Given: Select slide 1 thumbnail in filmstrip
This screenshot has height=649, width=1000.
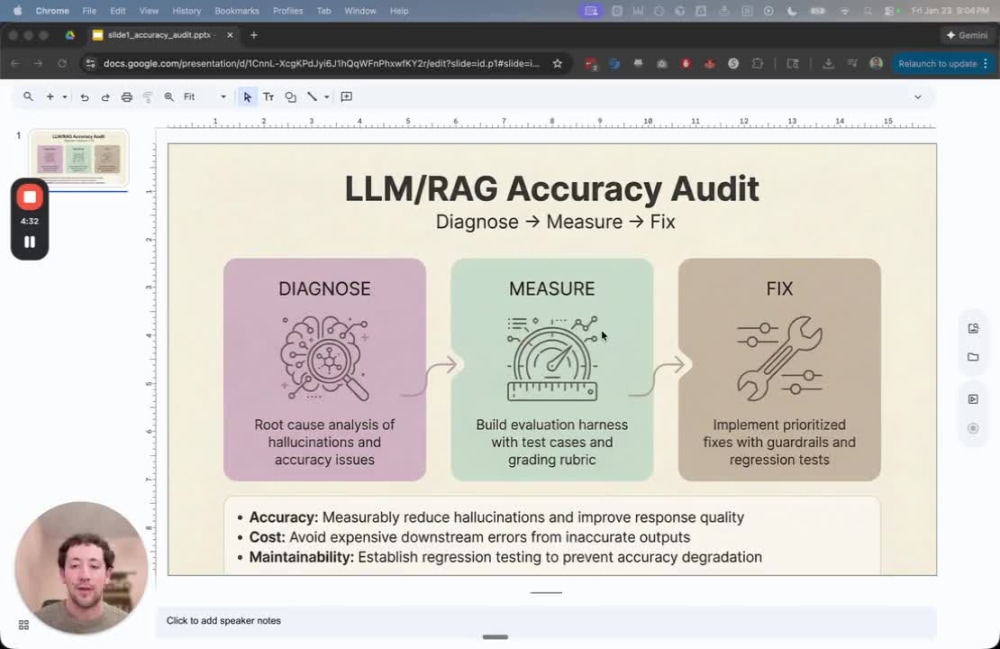Looking at the screenshot, I should point(78,157).
